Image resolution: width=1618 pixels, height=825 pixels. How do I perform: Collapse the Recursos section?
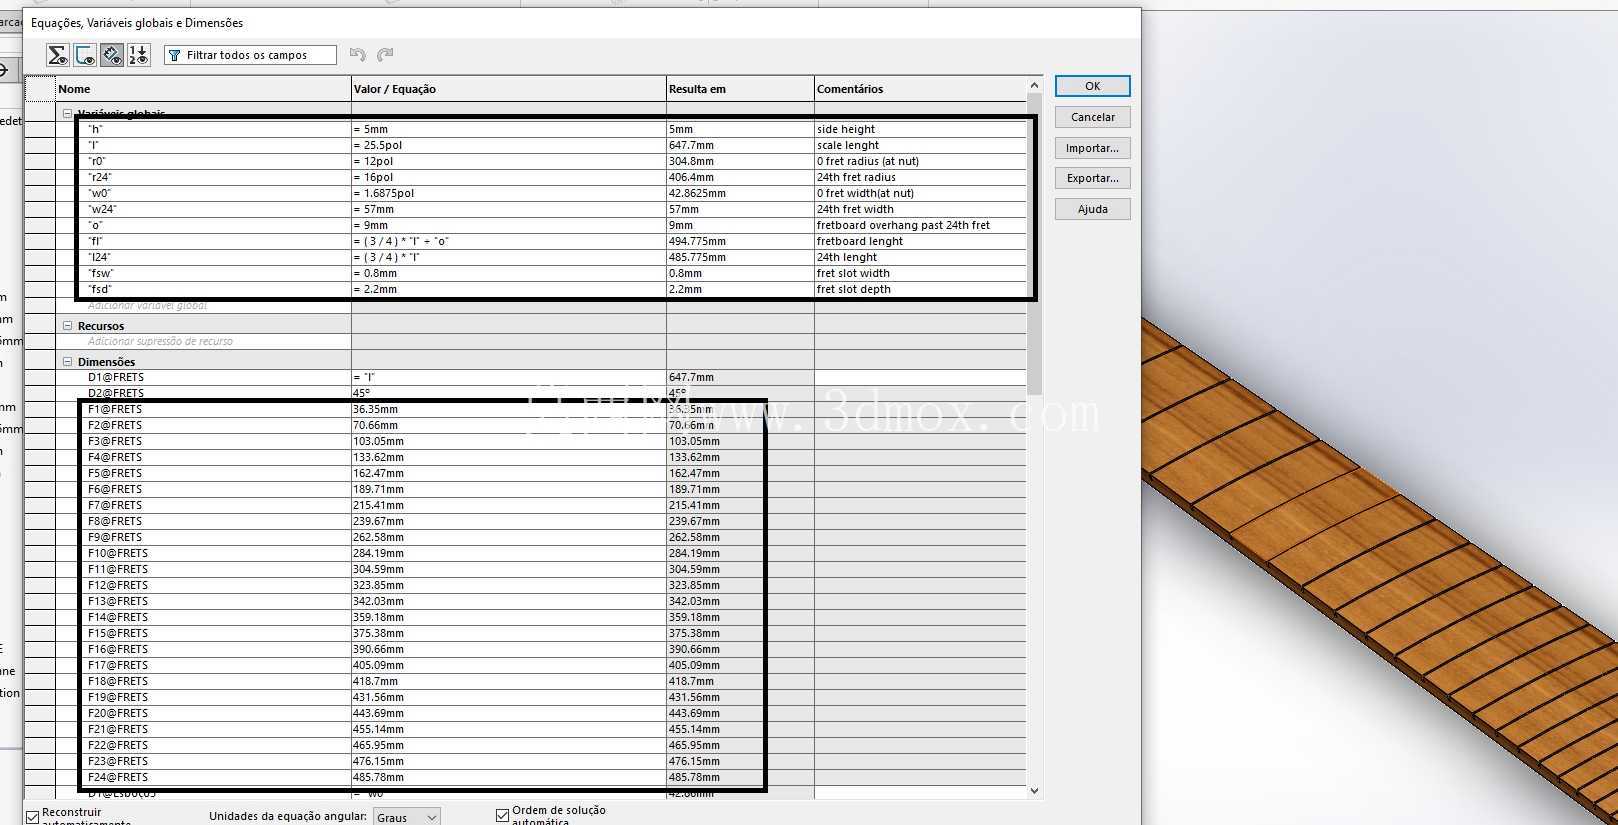[67, 326]
